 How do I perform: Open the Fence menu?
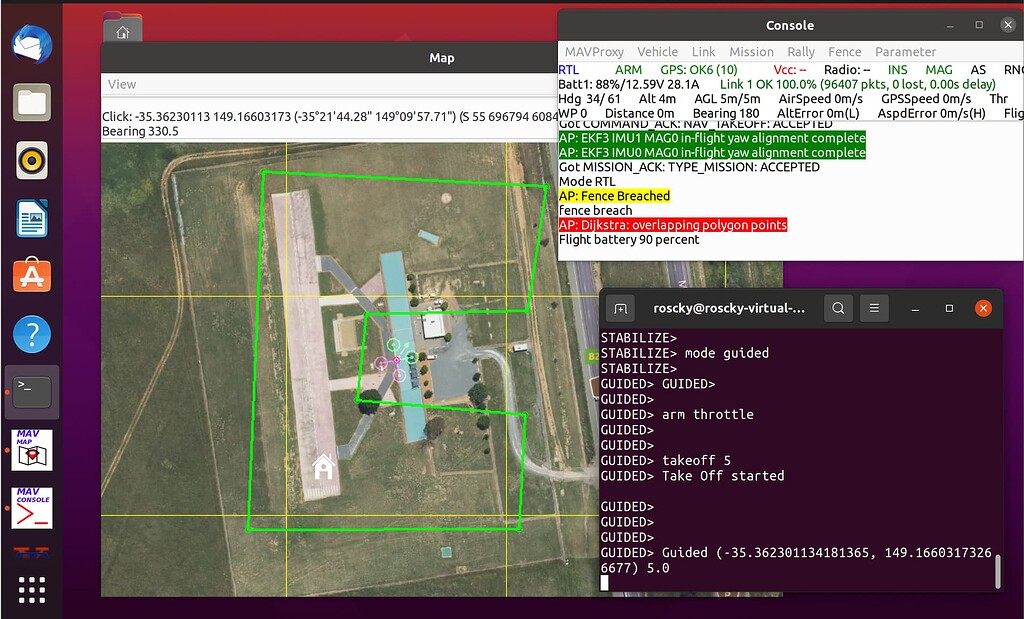coord(845,51)
